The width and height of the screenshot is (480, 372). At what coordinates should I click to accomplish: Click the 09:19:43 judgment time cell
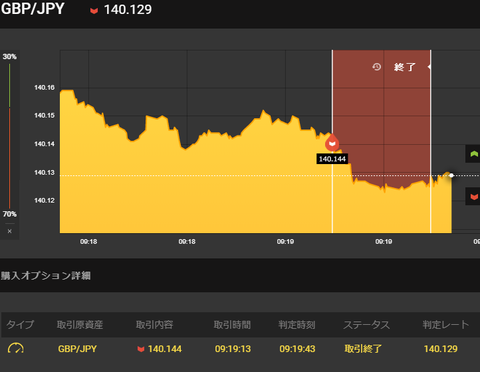[x=297, y=349]
